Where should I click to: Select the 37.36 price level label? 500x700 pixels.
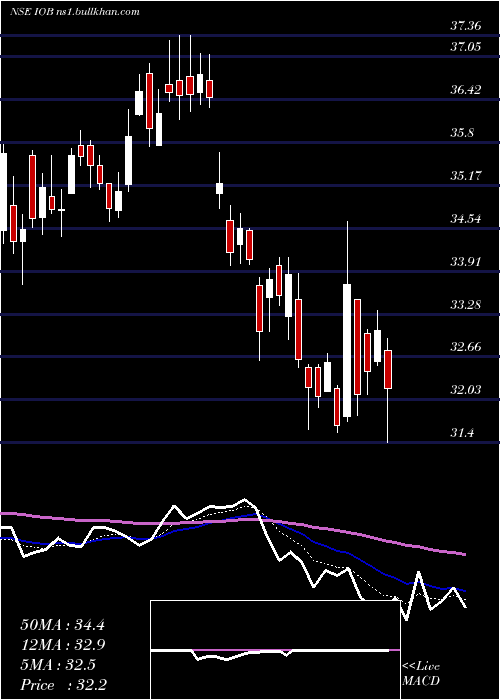pyautogui.click(x=466, y=26)
